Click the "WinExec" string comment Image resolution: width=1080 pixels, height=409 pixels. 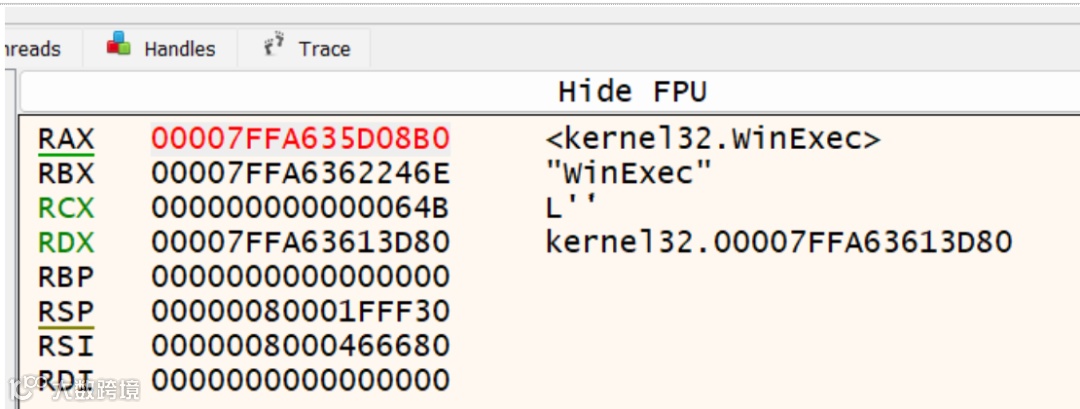click(627, 174)
